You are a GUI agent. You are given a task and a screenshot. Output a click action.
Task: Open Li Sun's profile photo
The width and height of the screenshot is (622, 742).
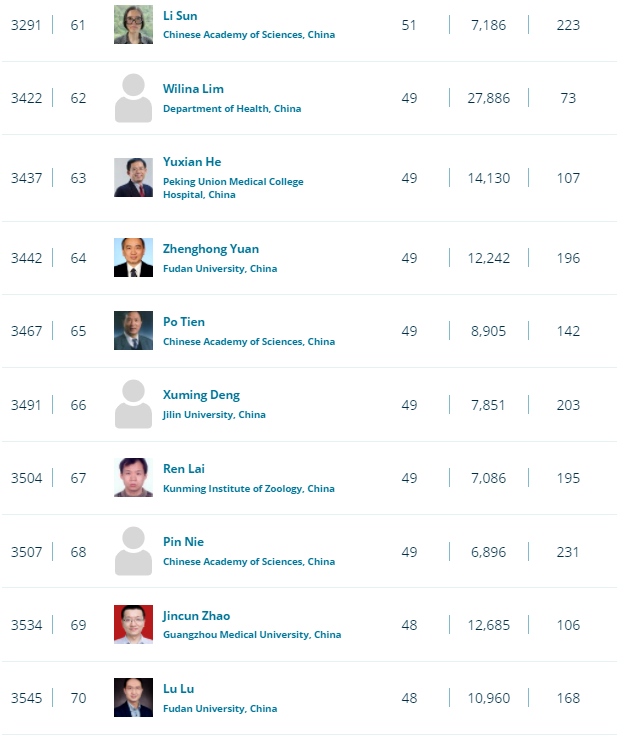click(133, 25)
